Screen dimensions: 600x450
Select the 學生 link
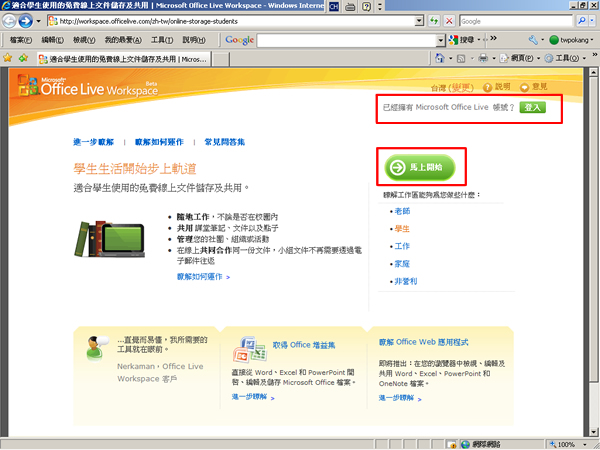[x=402, y=229]
